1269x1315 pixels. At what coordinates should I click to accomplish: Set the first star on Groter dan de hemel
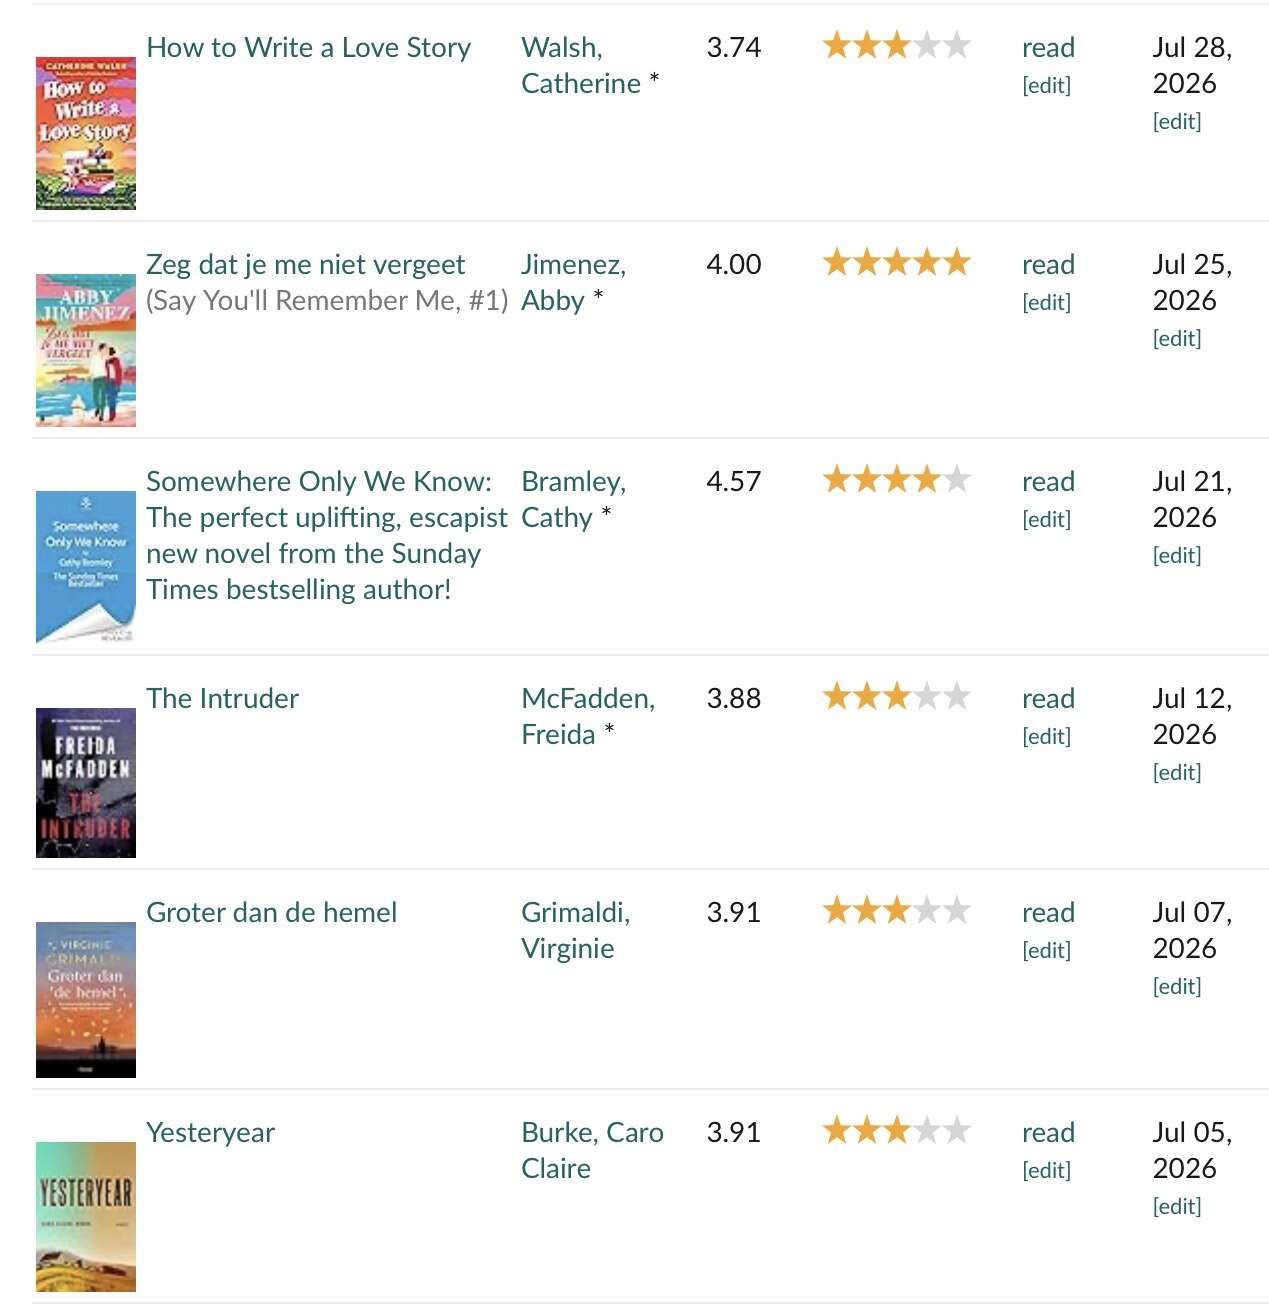click(x=837, y=911)
